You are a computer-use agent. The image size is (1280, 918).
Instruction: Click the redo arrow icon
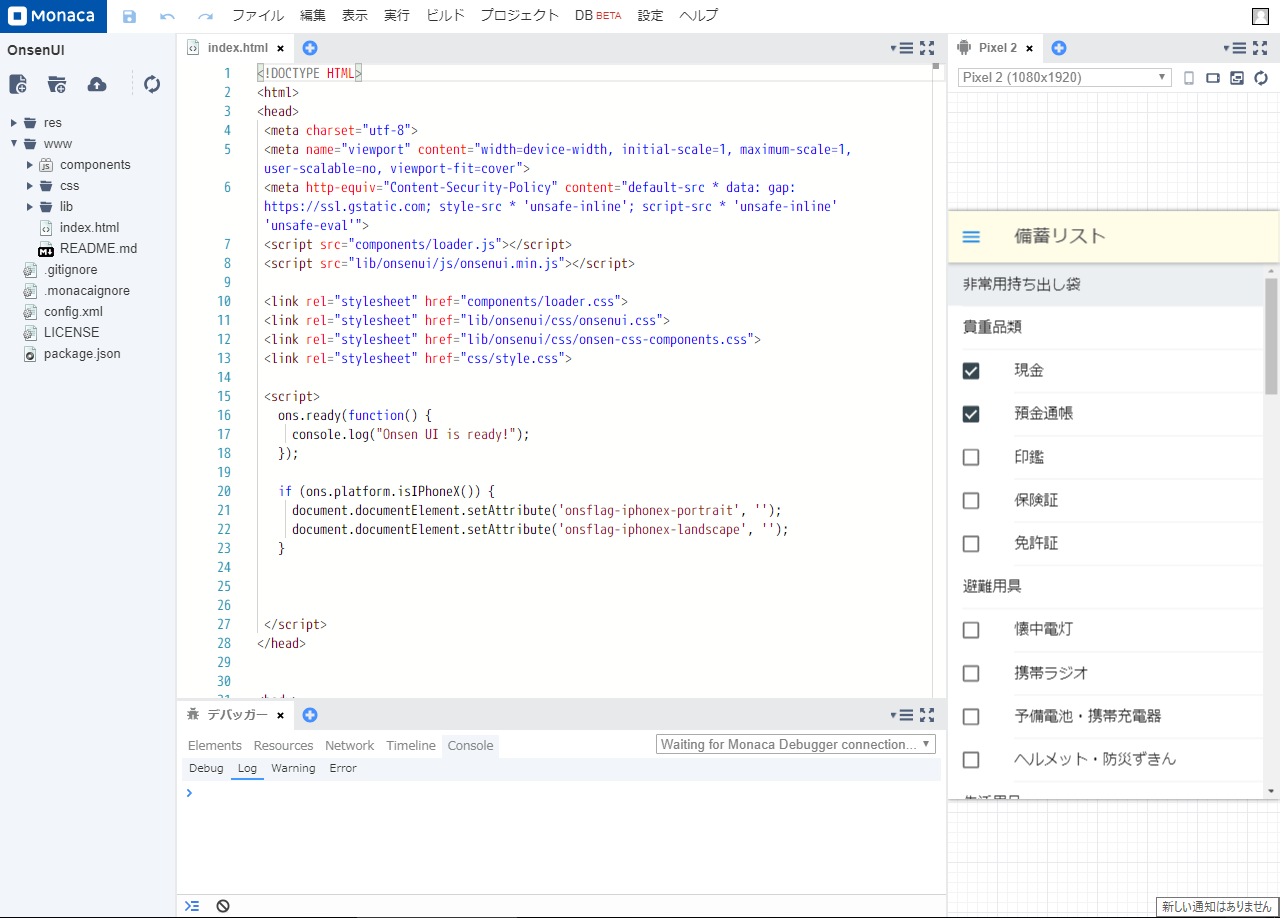click(x=205, y=16)
